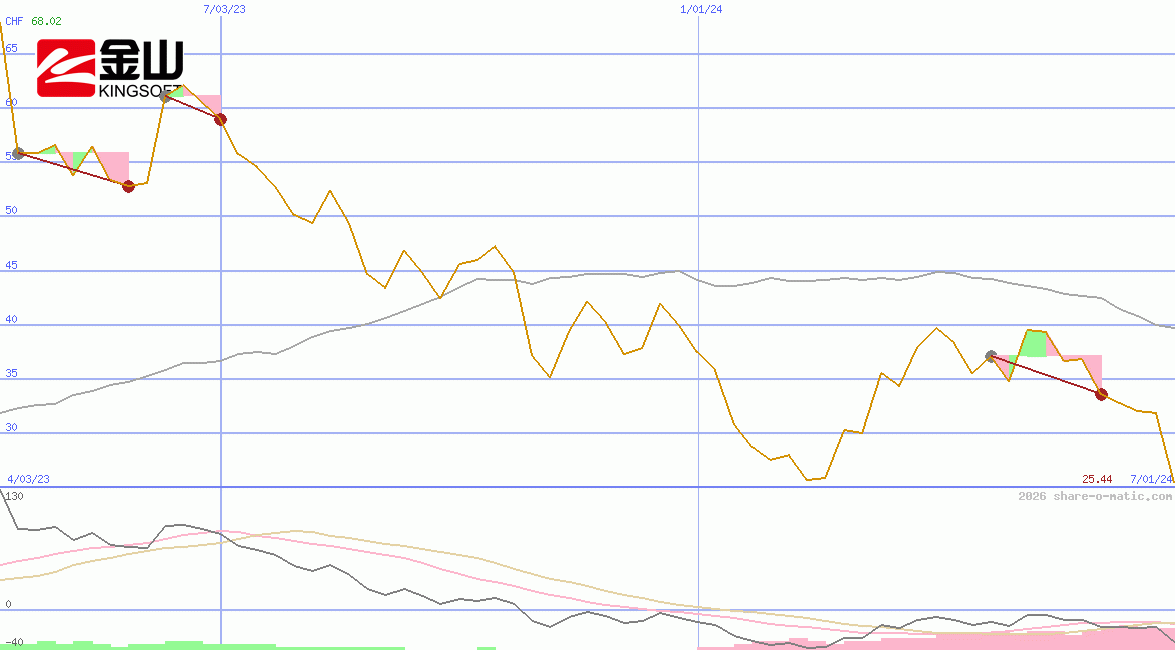The image size is (1175, 650).
Task: Click the rightmost red trend end marker
Action: click(x=1101, y=394)
